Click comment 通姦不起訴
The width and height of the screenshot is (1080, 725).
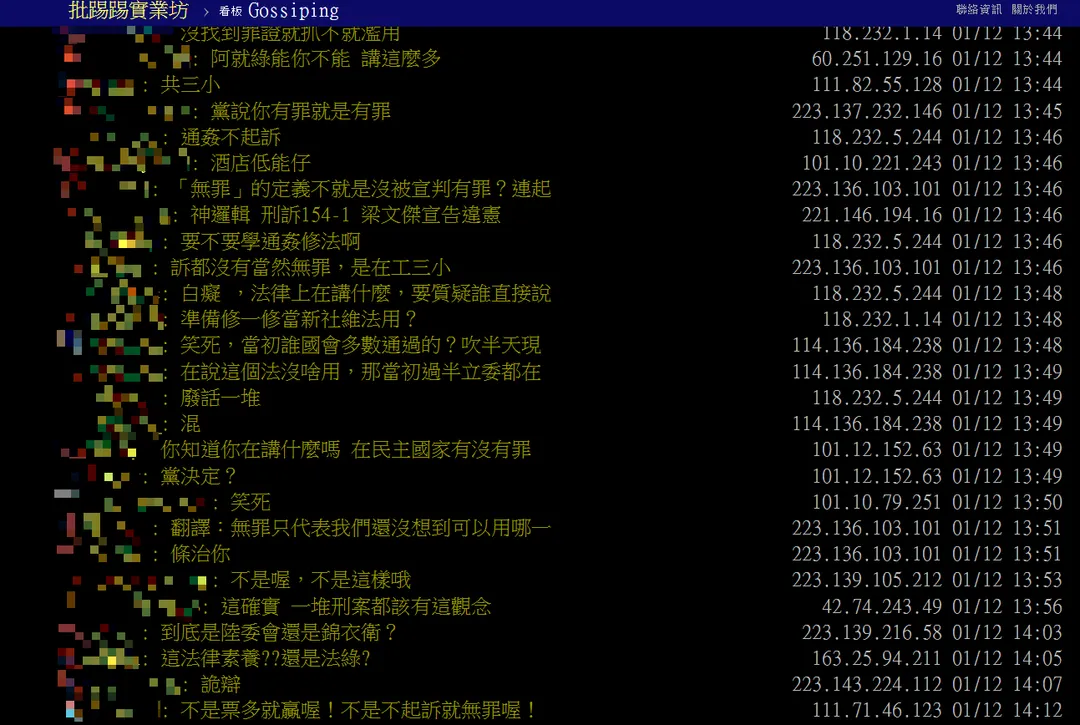[231, 138]
